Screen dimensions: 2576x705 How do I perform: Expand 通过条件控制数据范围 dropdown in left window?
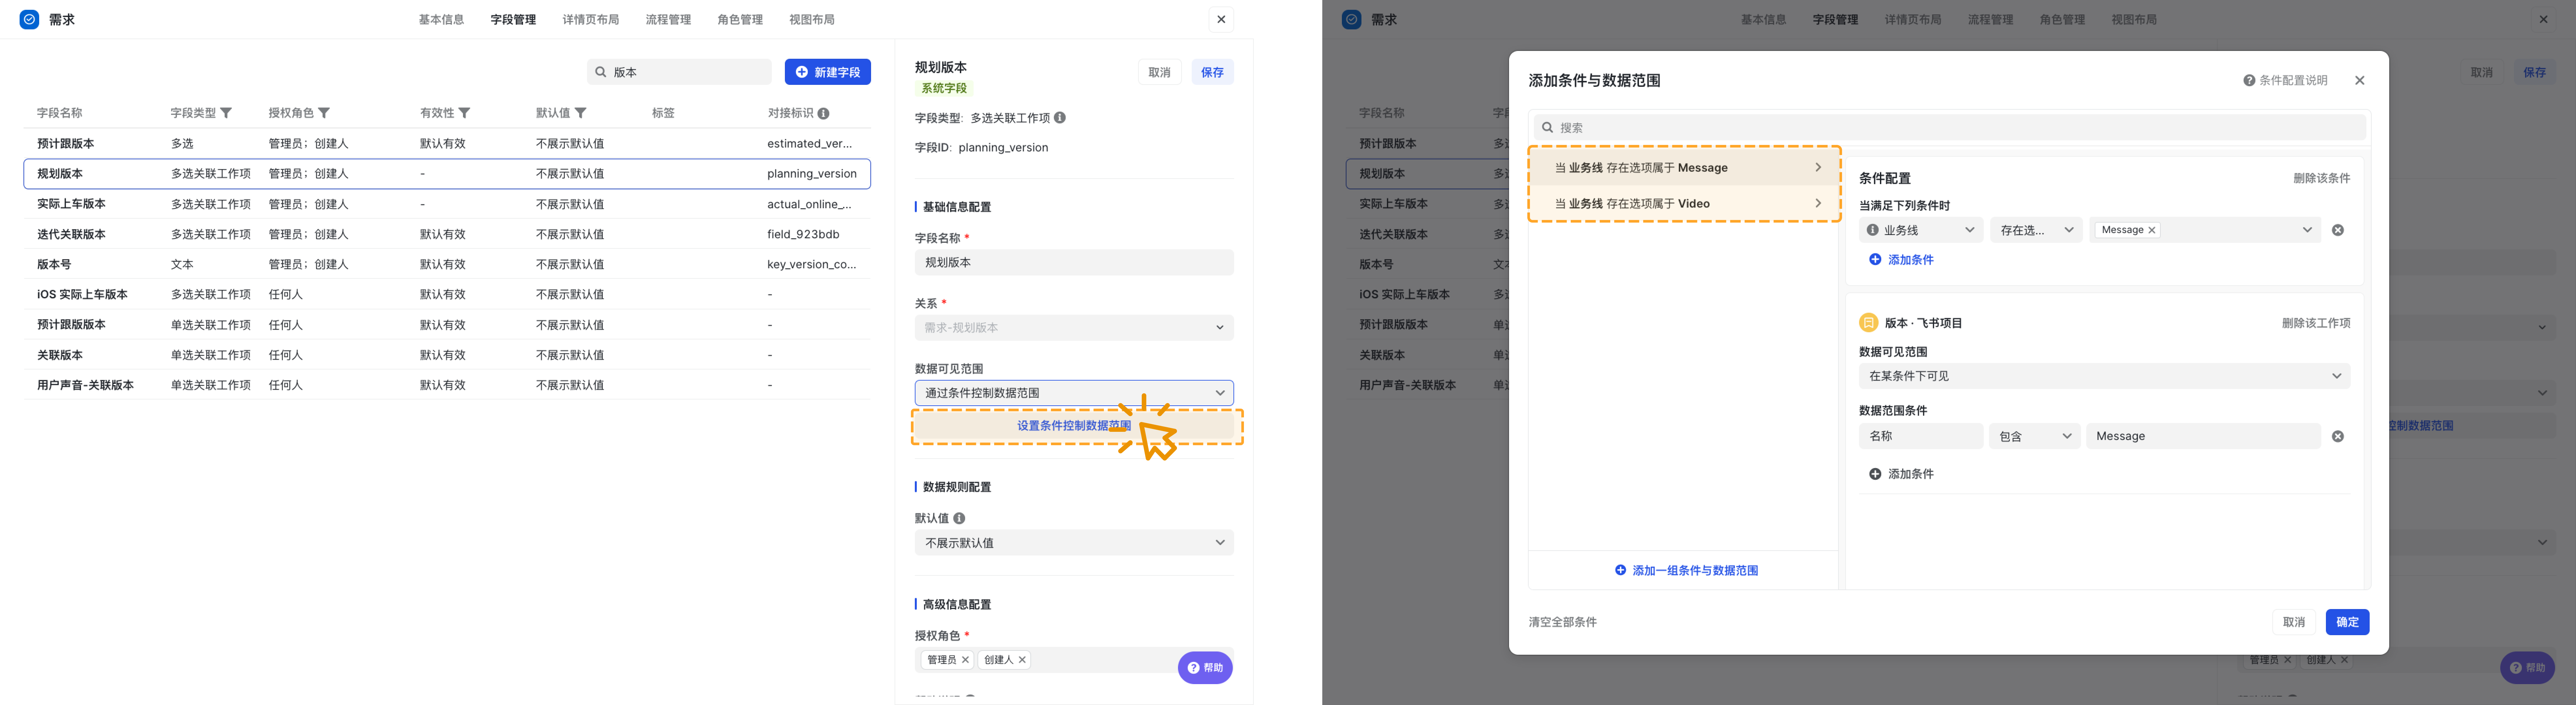[1074, 393]
